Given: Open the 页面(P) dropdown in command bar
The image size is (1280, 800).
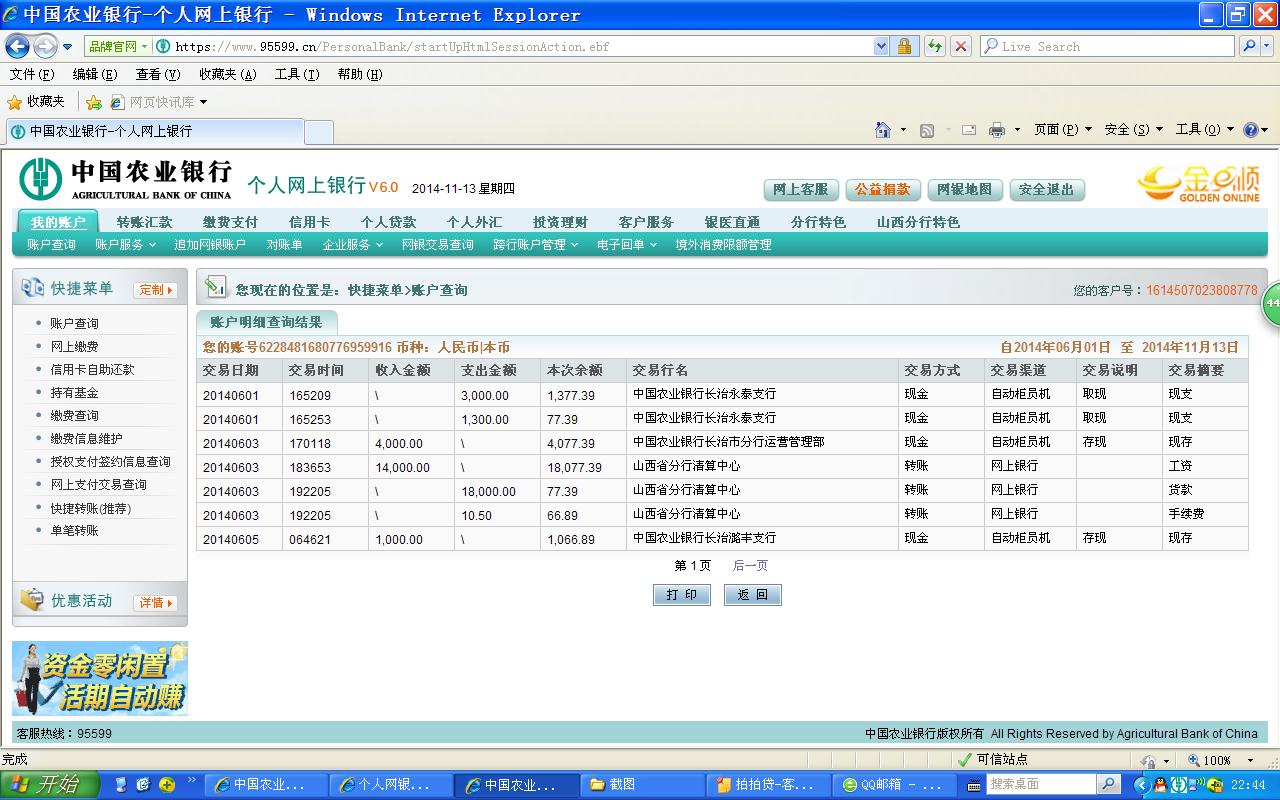Looking at the screenshot, I should pos(1062,130).
